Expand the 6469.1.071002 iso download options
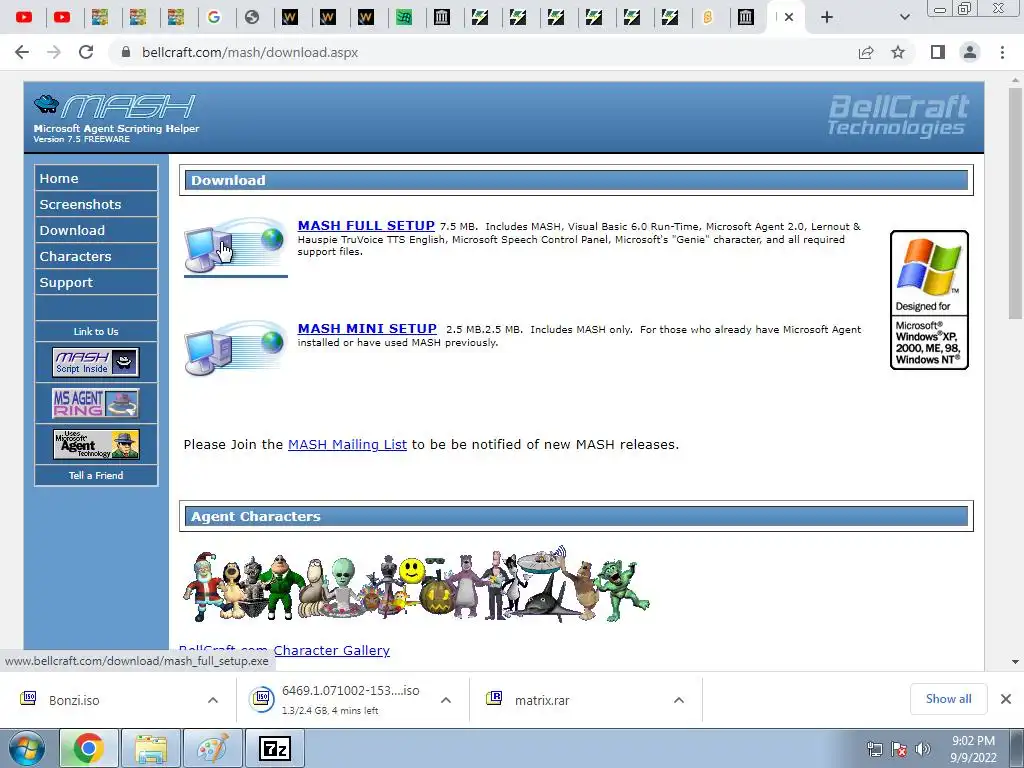 click(x=446, y=700)
